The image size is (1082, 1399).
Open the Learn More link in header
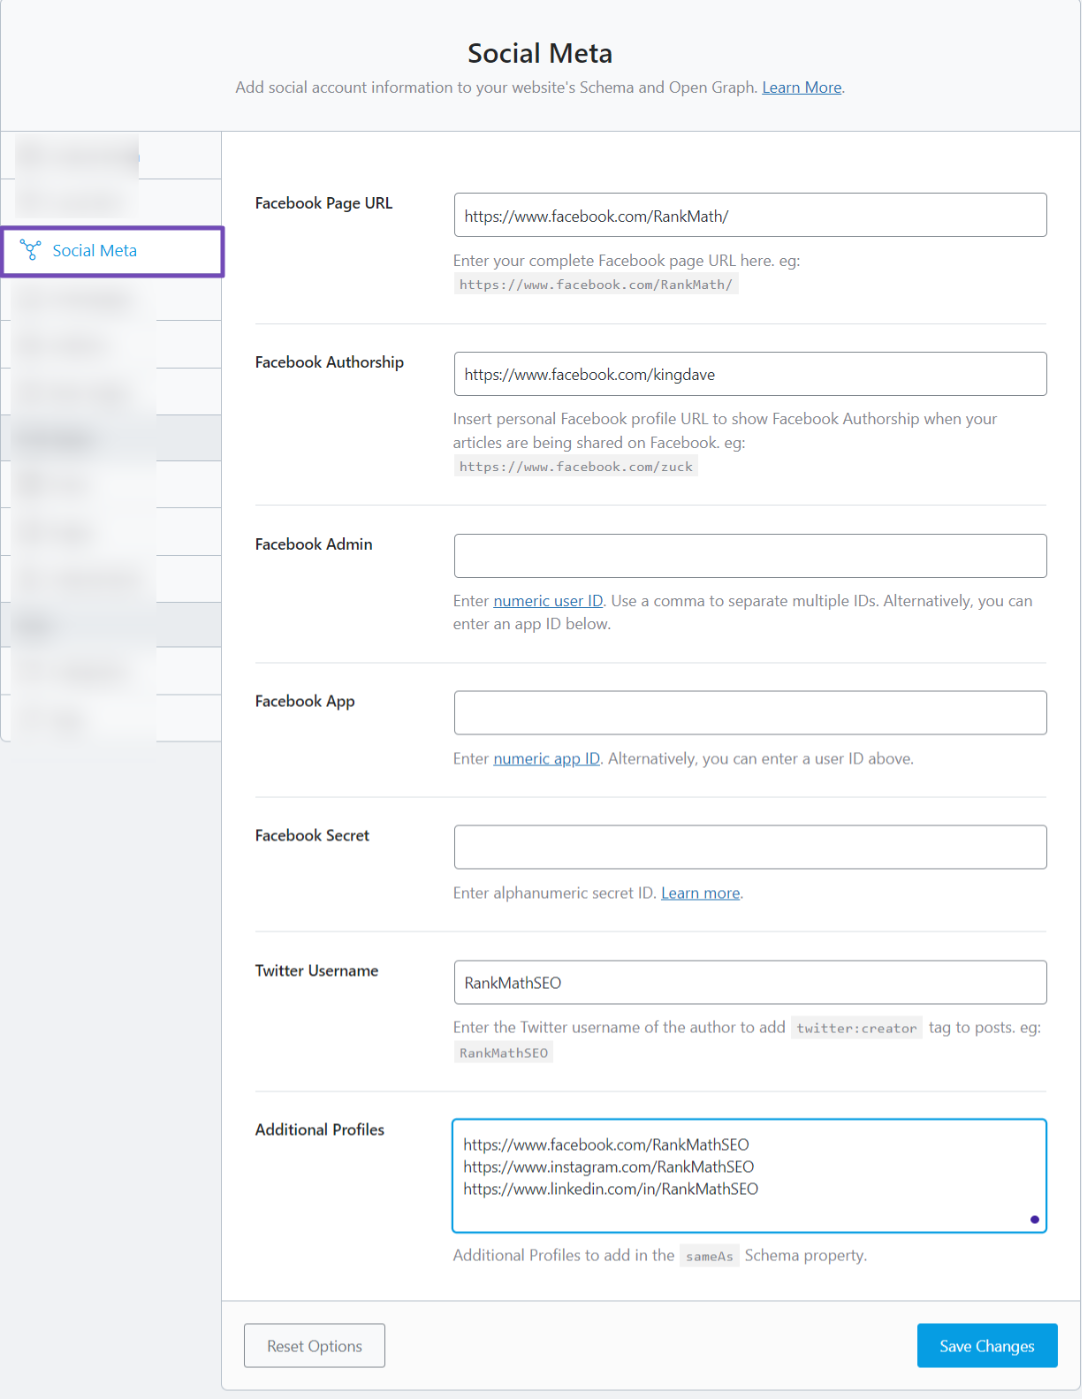(x=801, y=87)
